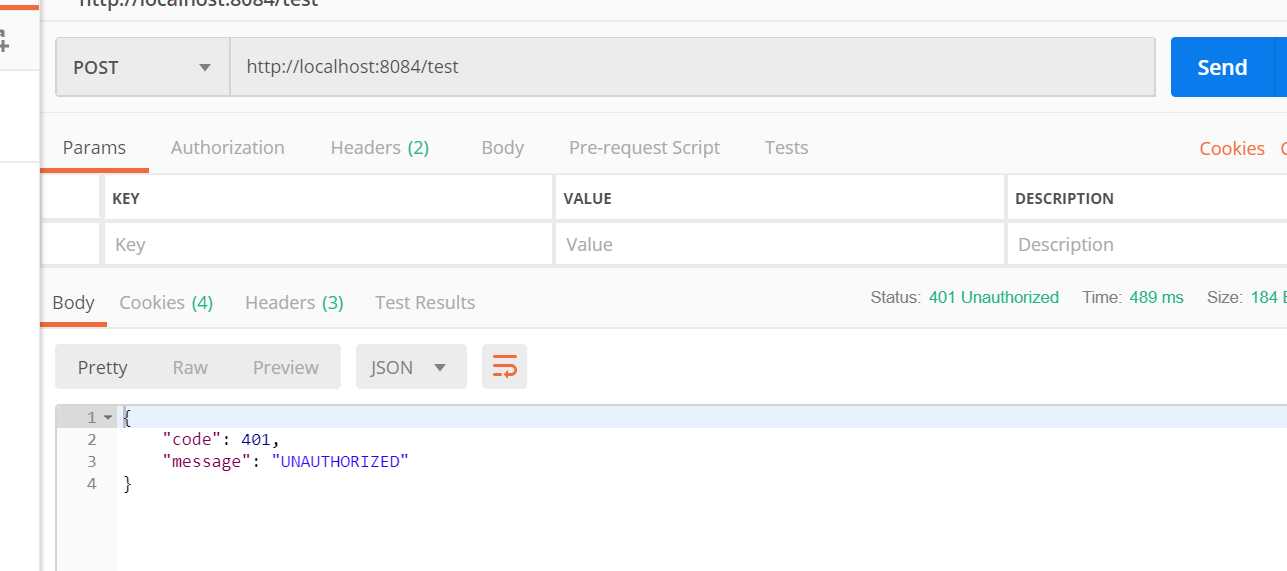Switch to the Params tab
This screenshot has width=1287, height=571.
(x=94, y=147)
